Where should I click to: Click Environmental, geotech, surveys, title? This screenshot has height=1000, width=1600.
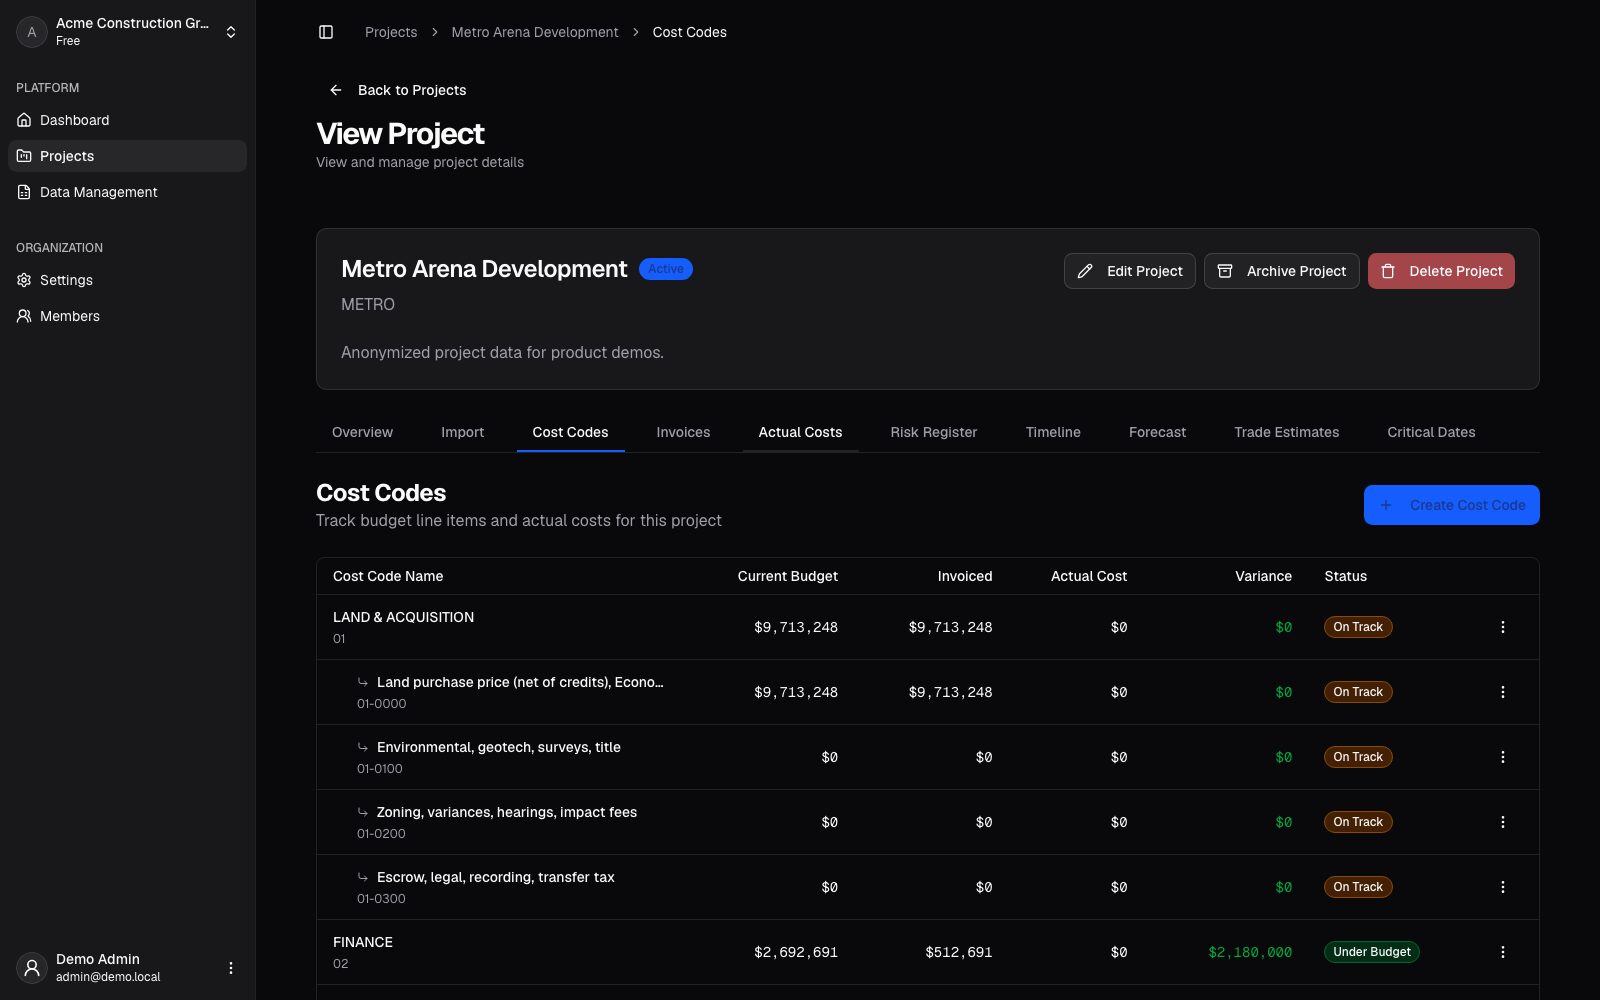click(x=498, y=747)
